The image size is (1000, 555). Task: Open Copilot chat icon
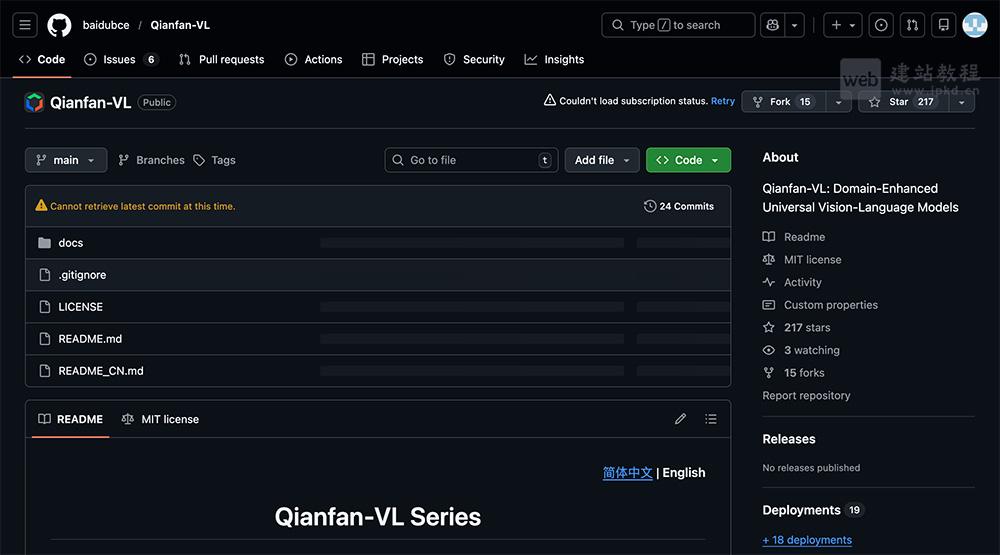771,25
